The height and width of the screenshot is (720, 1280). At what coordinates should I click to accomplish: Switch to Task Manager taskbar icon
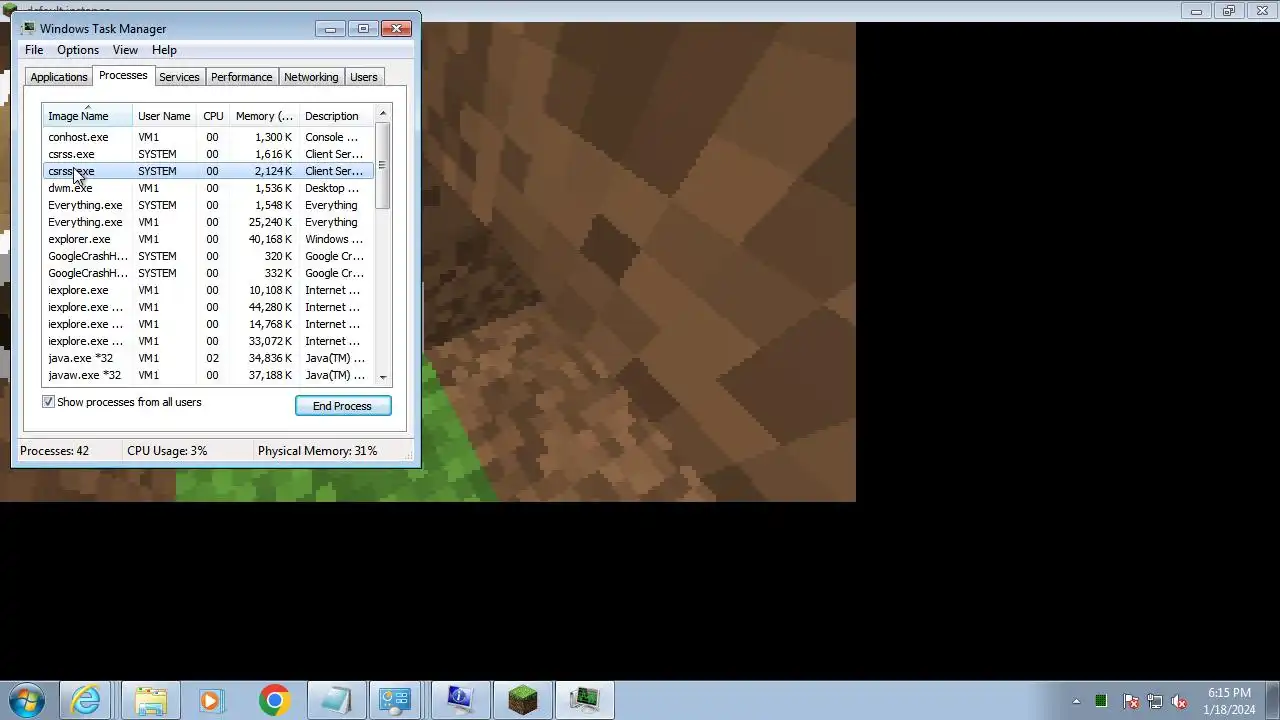point(584,700)
